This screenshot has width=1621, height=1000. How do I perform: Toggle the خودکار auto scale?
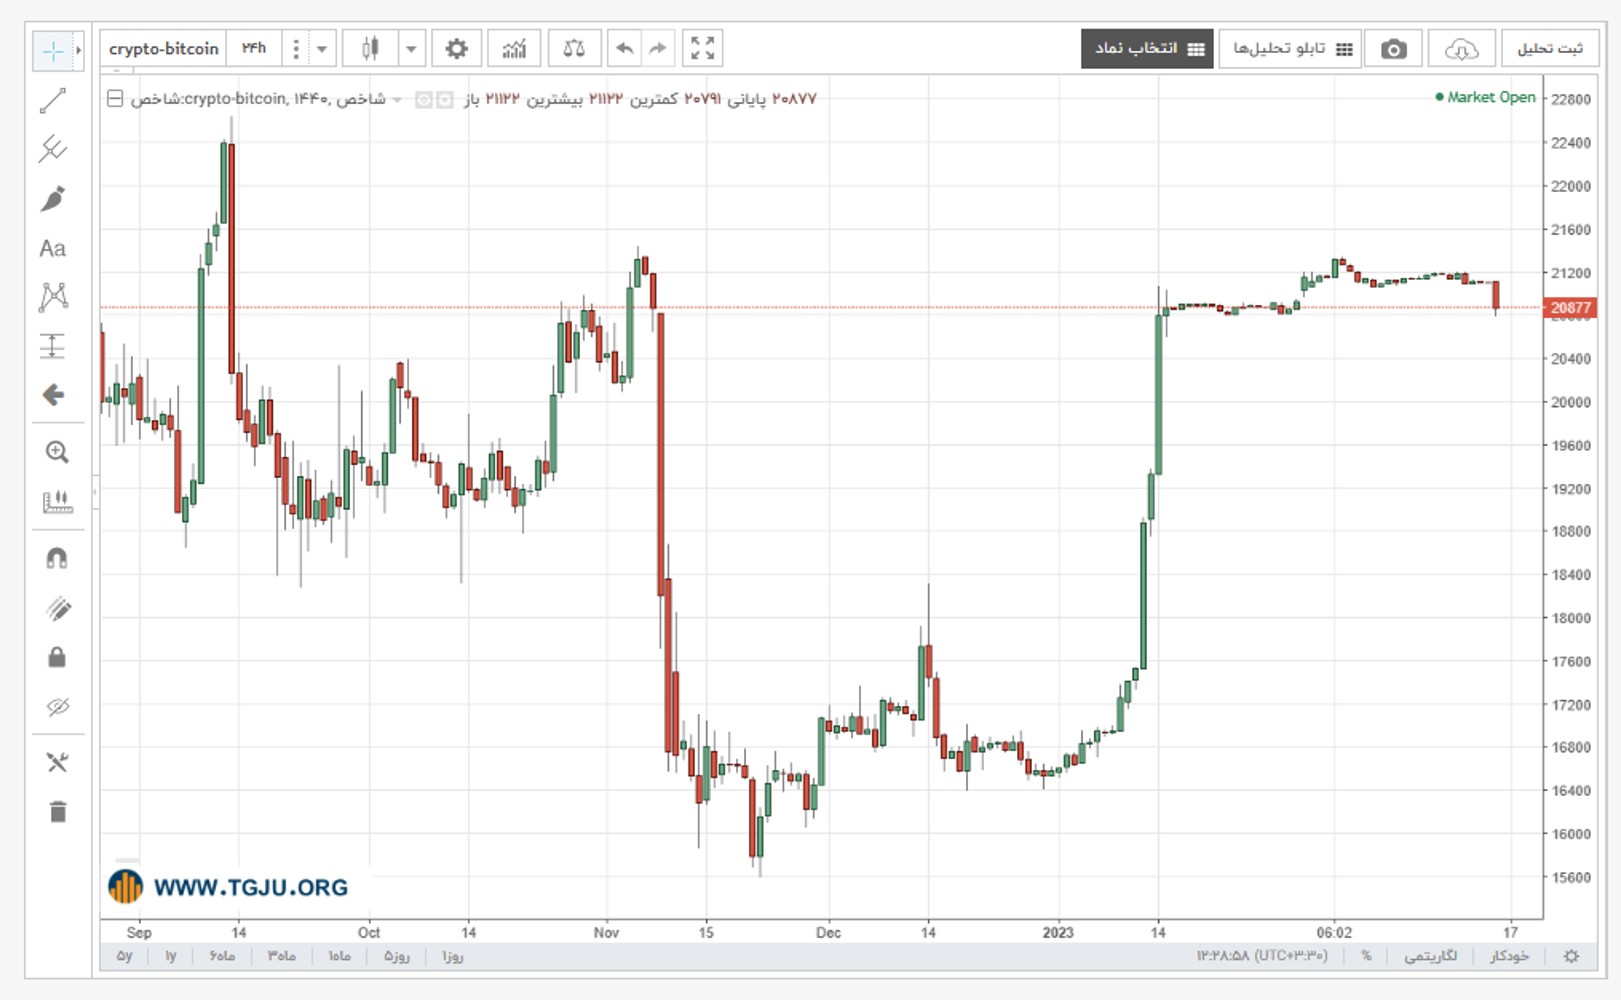(x=1509, y=956)
